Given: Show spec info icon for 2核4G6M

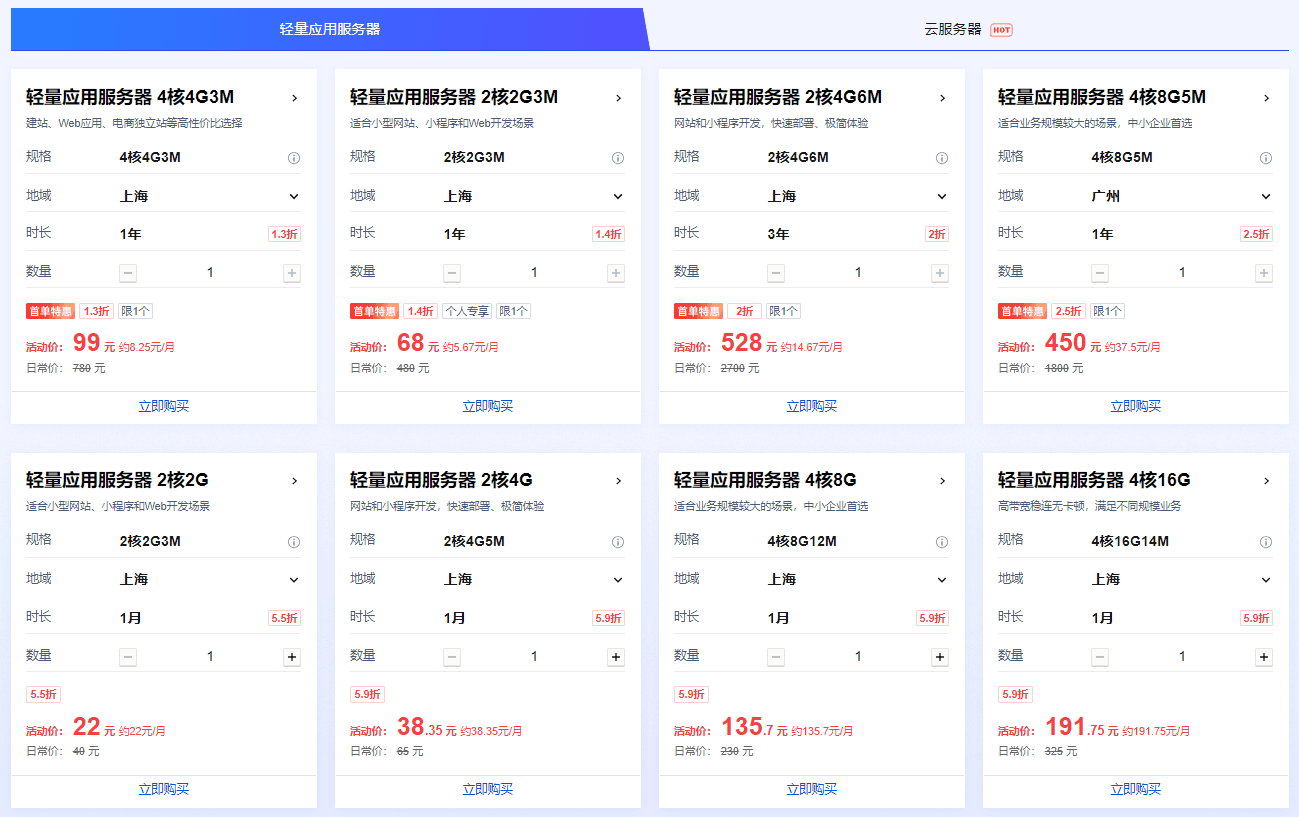Looking at the screenshot, I should tap(942, 158).
